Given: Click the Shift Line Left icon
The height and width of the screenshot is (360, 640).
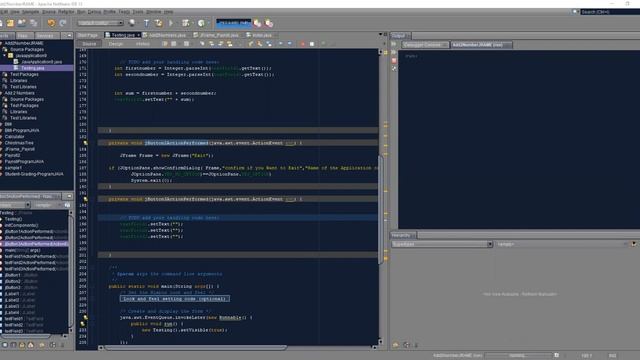Looking at the screenshot, I should pyautogui.click(x=280, y=44).
